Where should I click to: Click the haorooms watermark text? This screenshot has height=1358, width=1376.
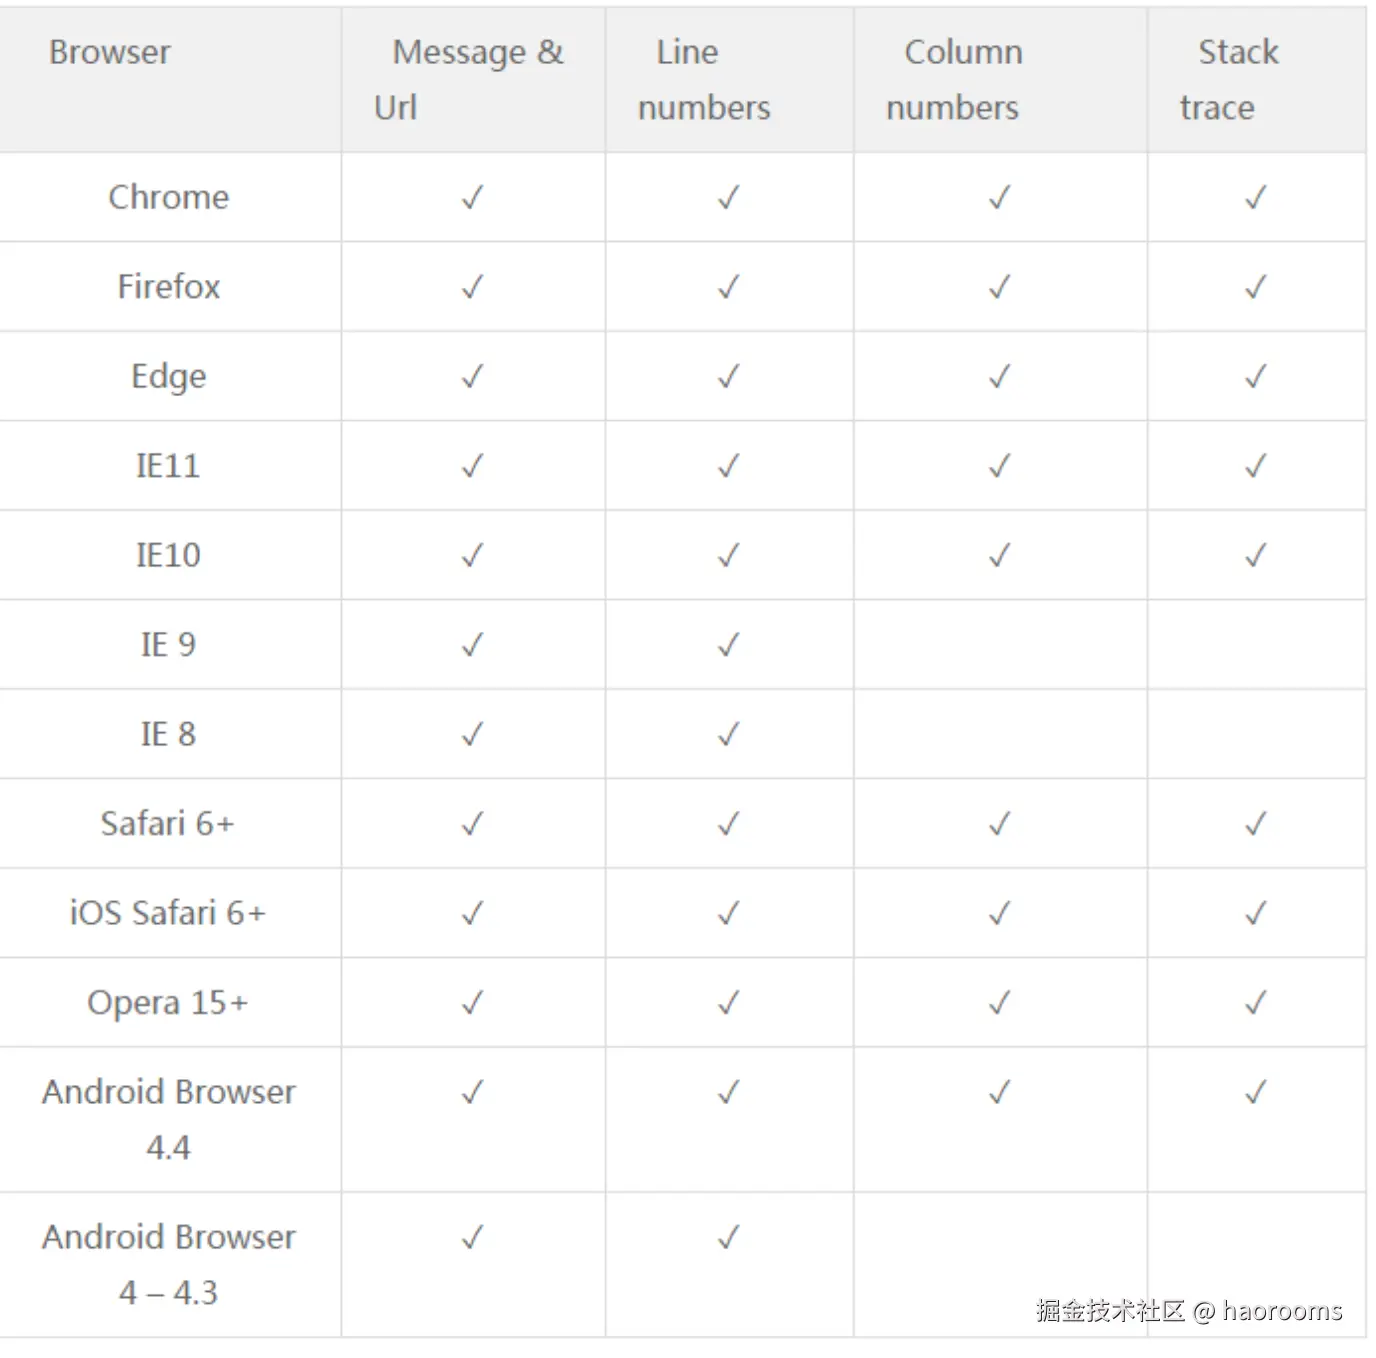point(1282,1310)
